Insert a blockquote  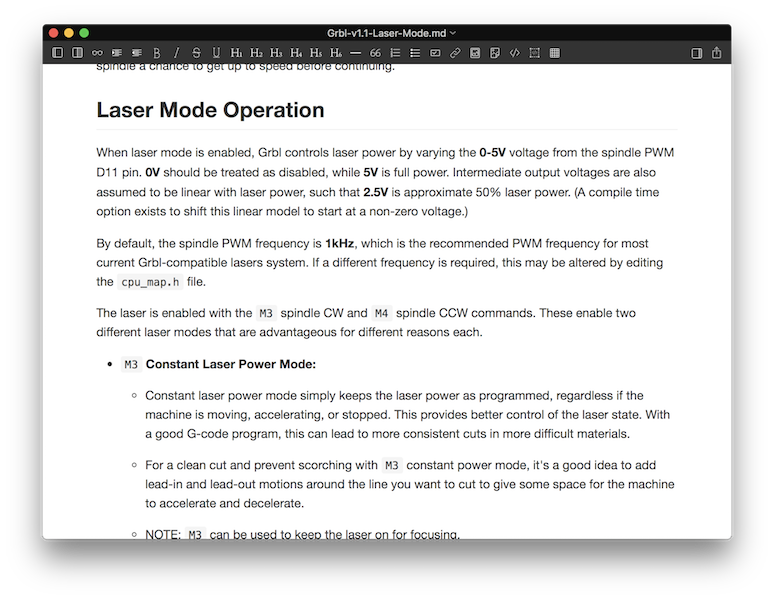coord(375,53)
